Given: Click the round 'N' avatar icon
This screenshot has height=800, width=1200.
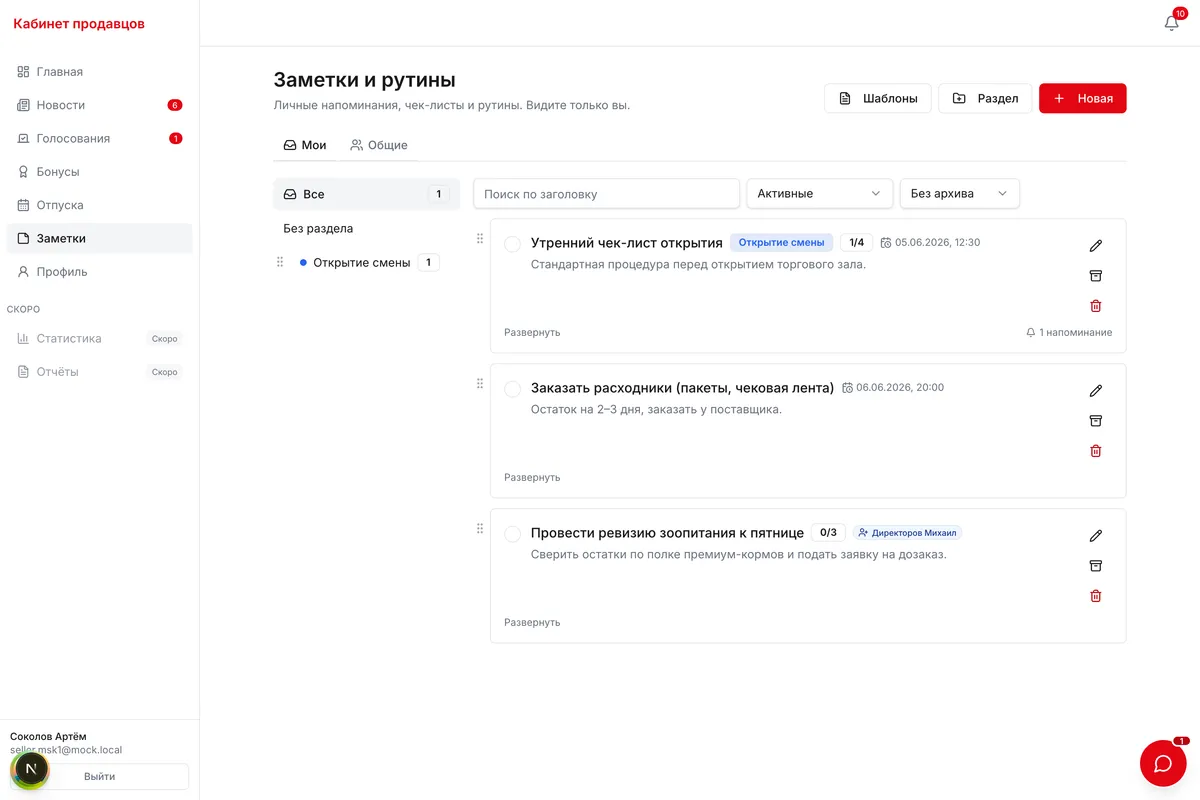Looking at the screenshot, I should click(30, 769).
